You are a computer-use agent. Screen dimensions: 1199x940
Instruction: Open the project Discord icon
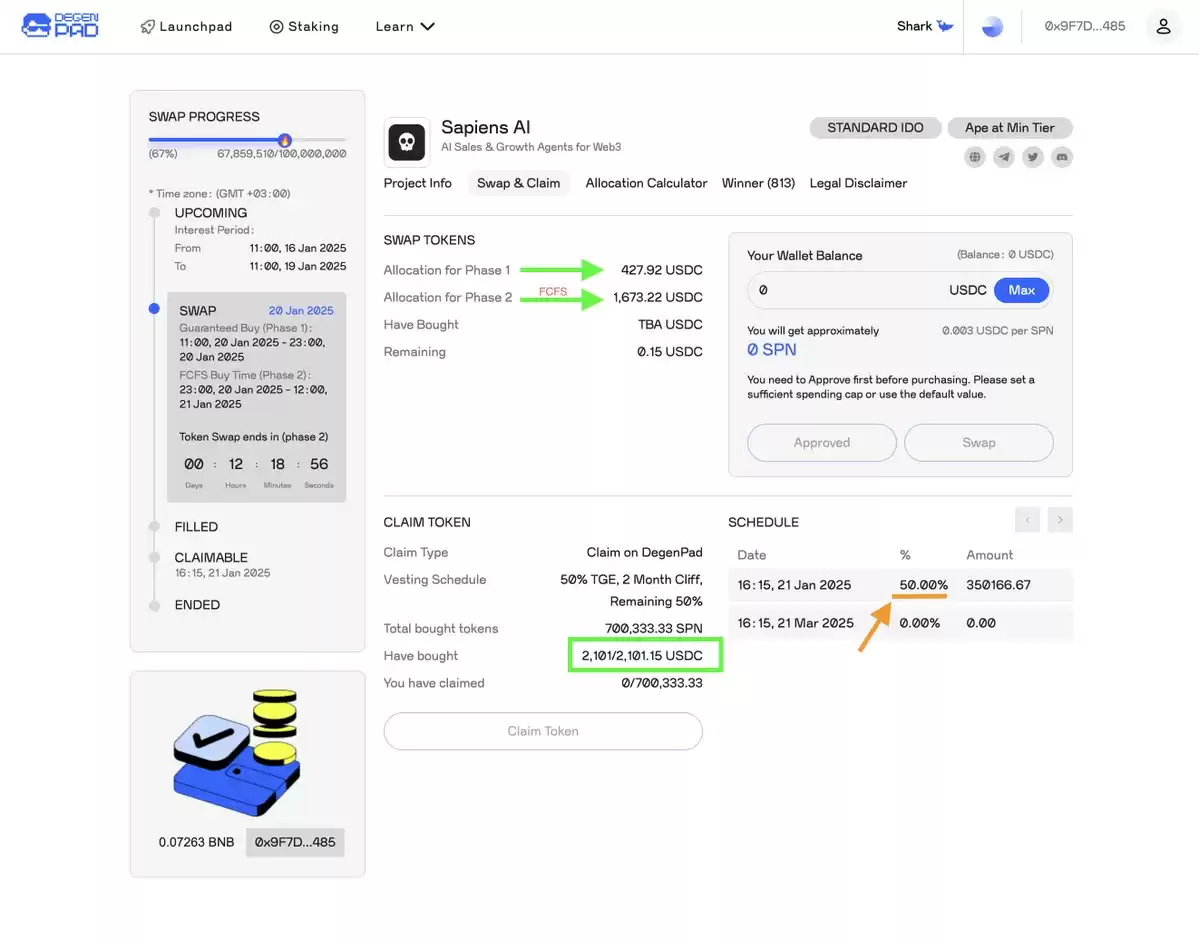pos(1061,157)
